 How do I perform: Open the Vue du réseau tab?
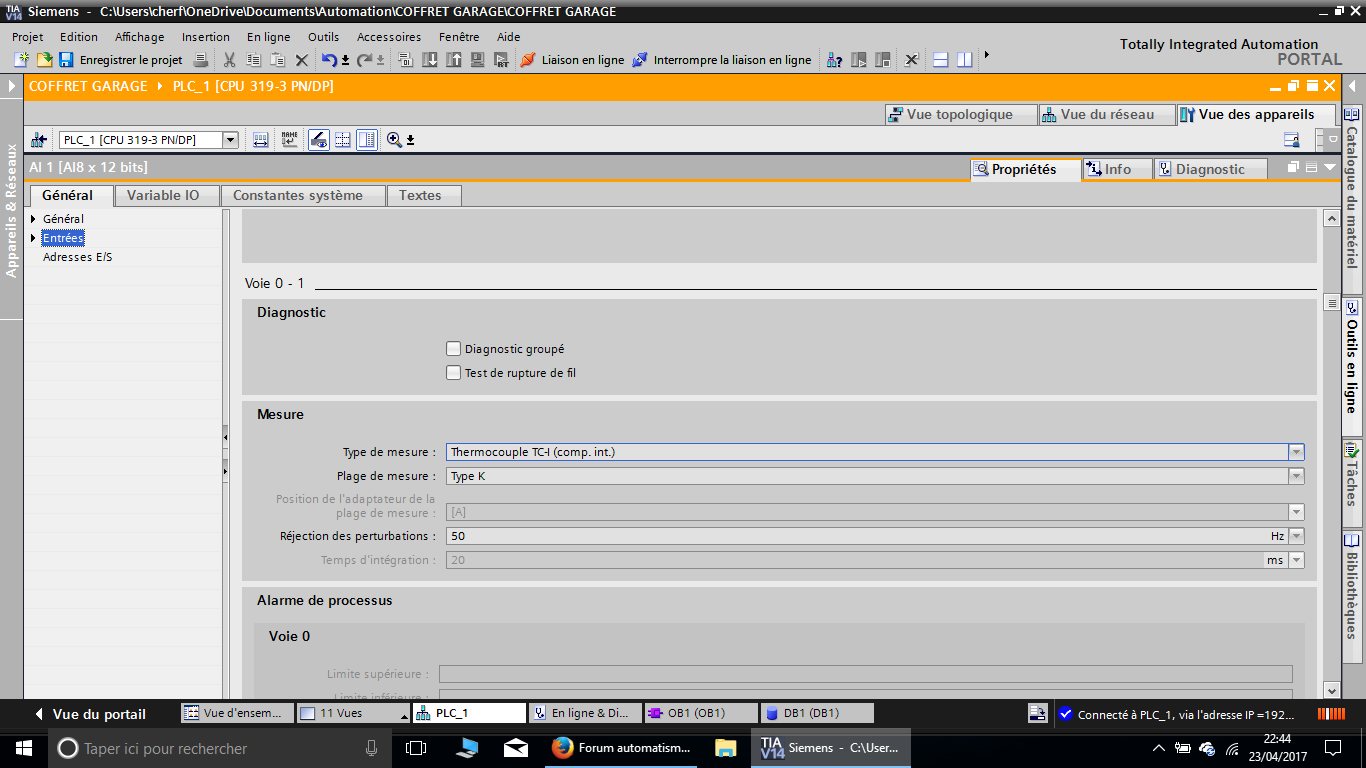coord(1097,115)
